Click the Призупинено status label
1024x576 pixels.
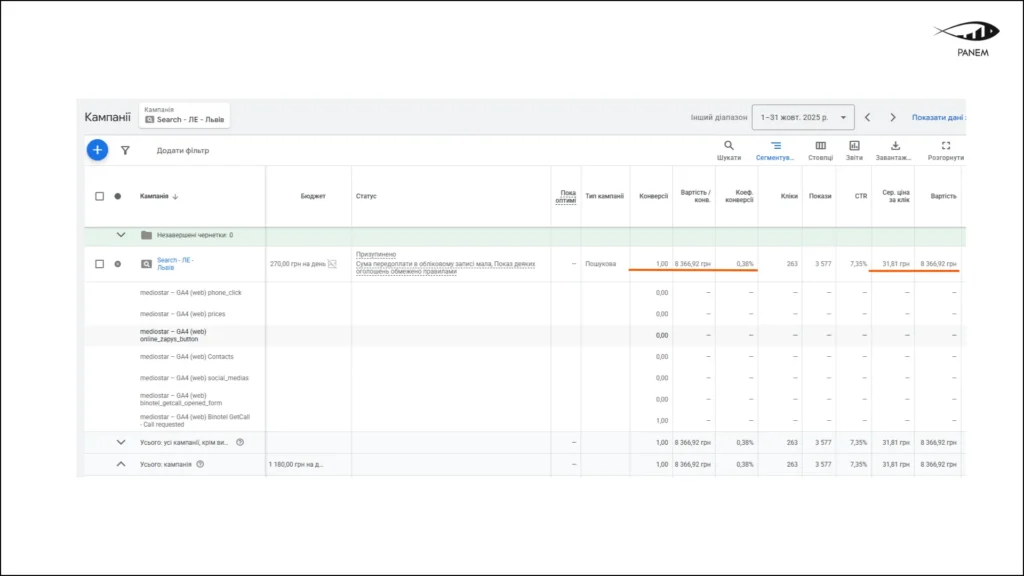(x=376, y=254)
